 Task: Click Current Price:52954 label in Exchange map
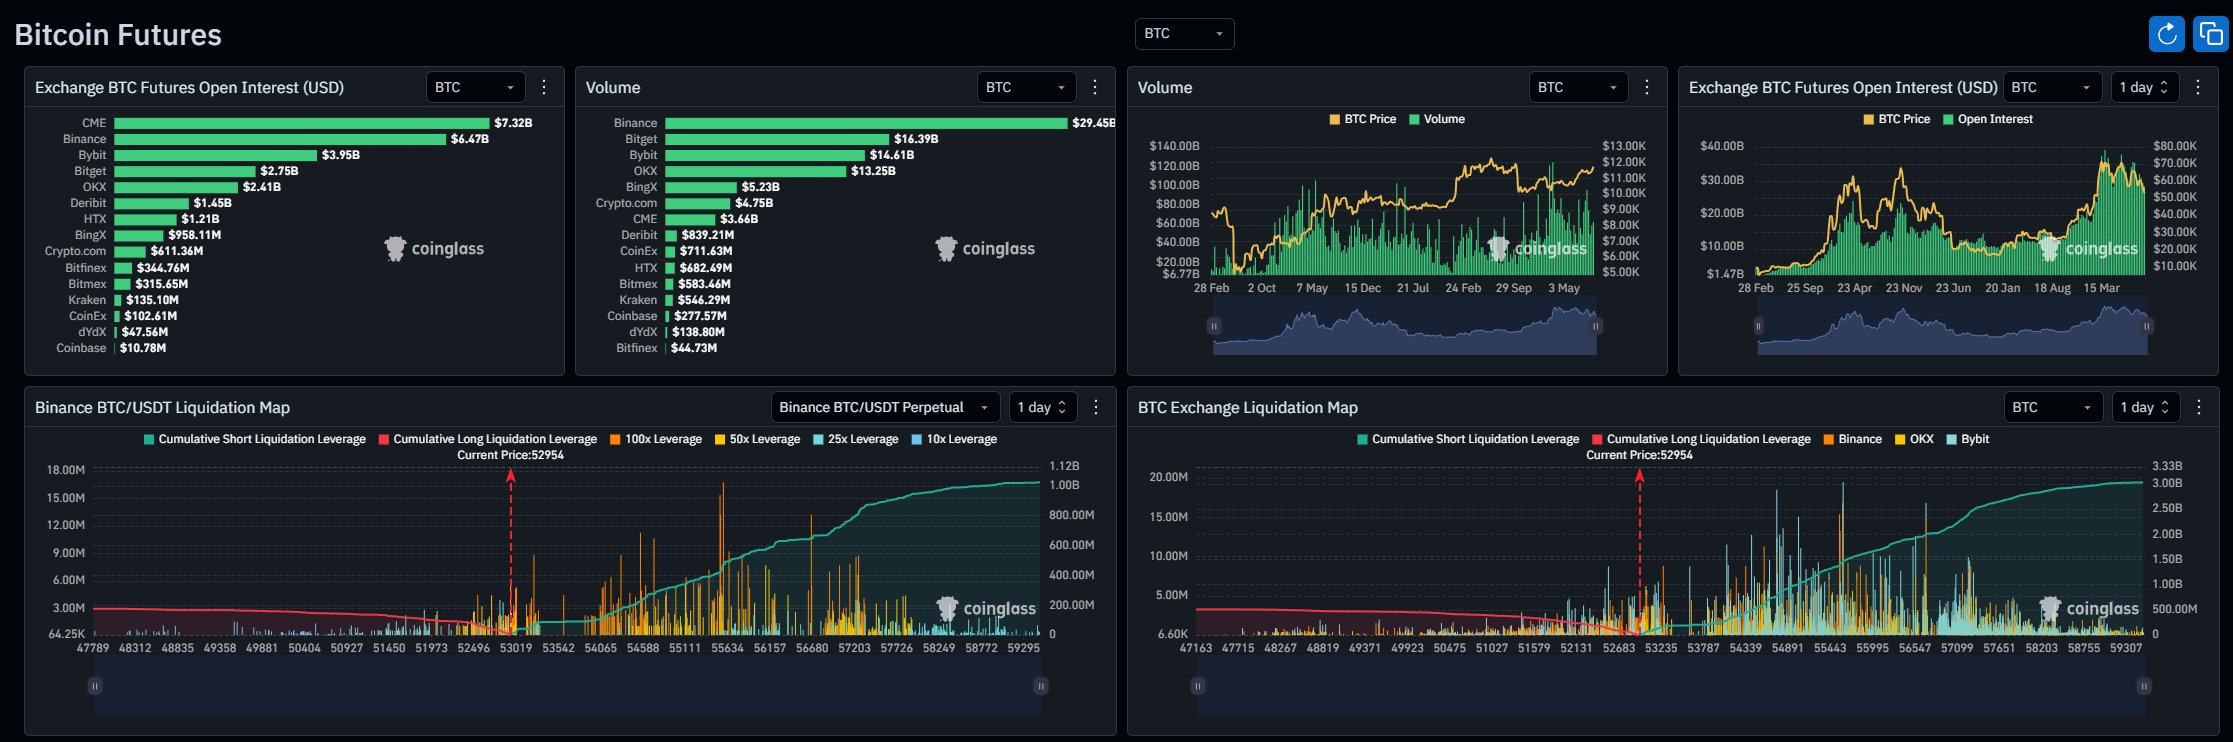(x=1639, y=455)
